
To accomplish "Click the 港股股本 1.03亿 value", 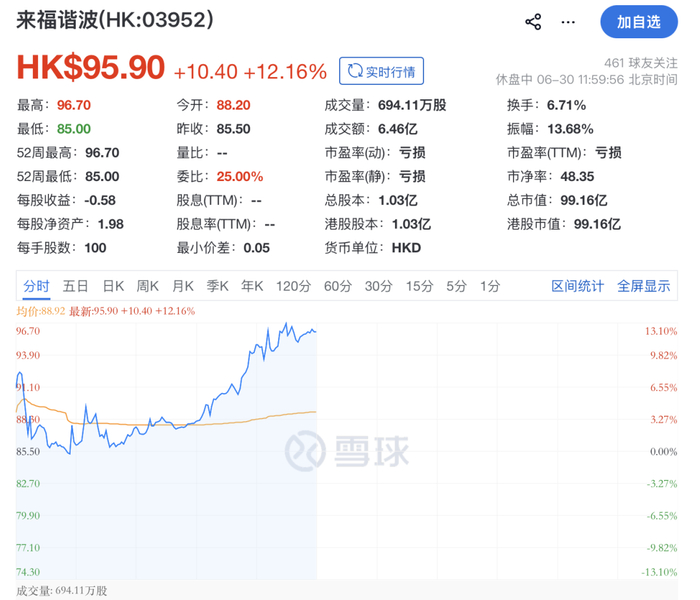I will click(411, 224).
